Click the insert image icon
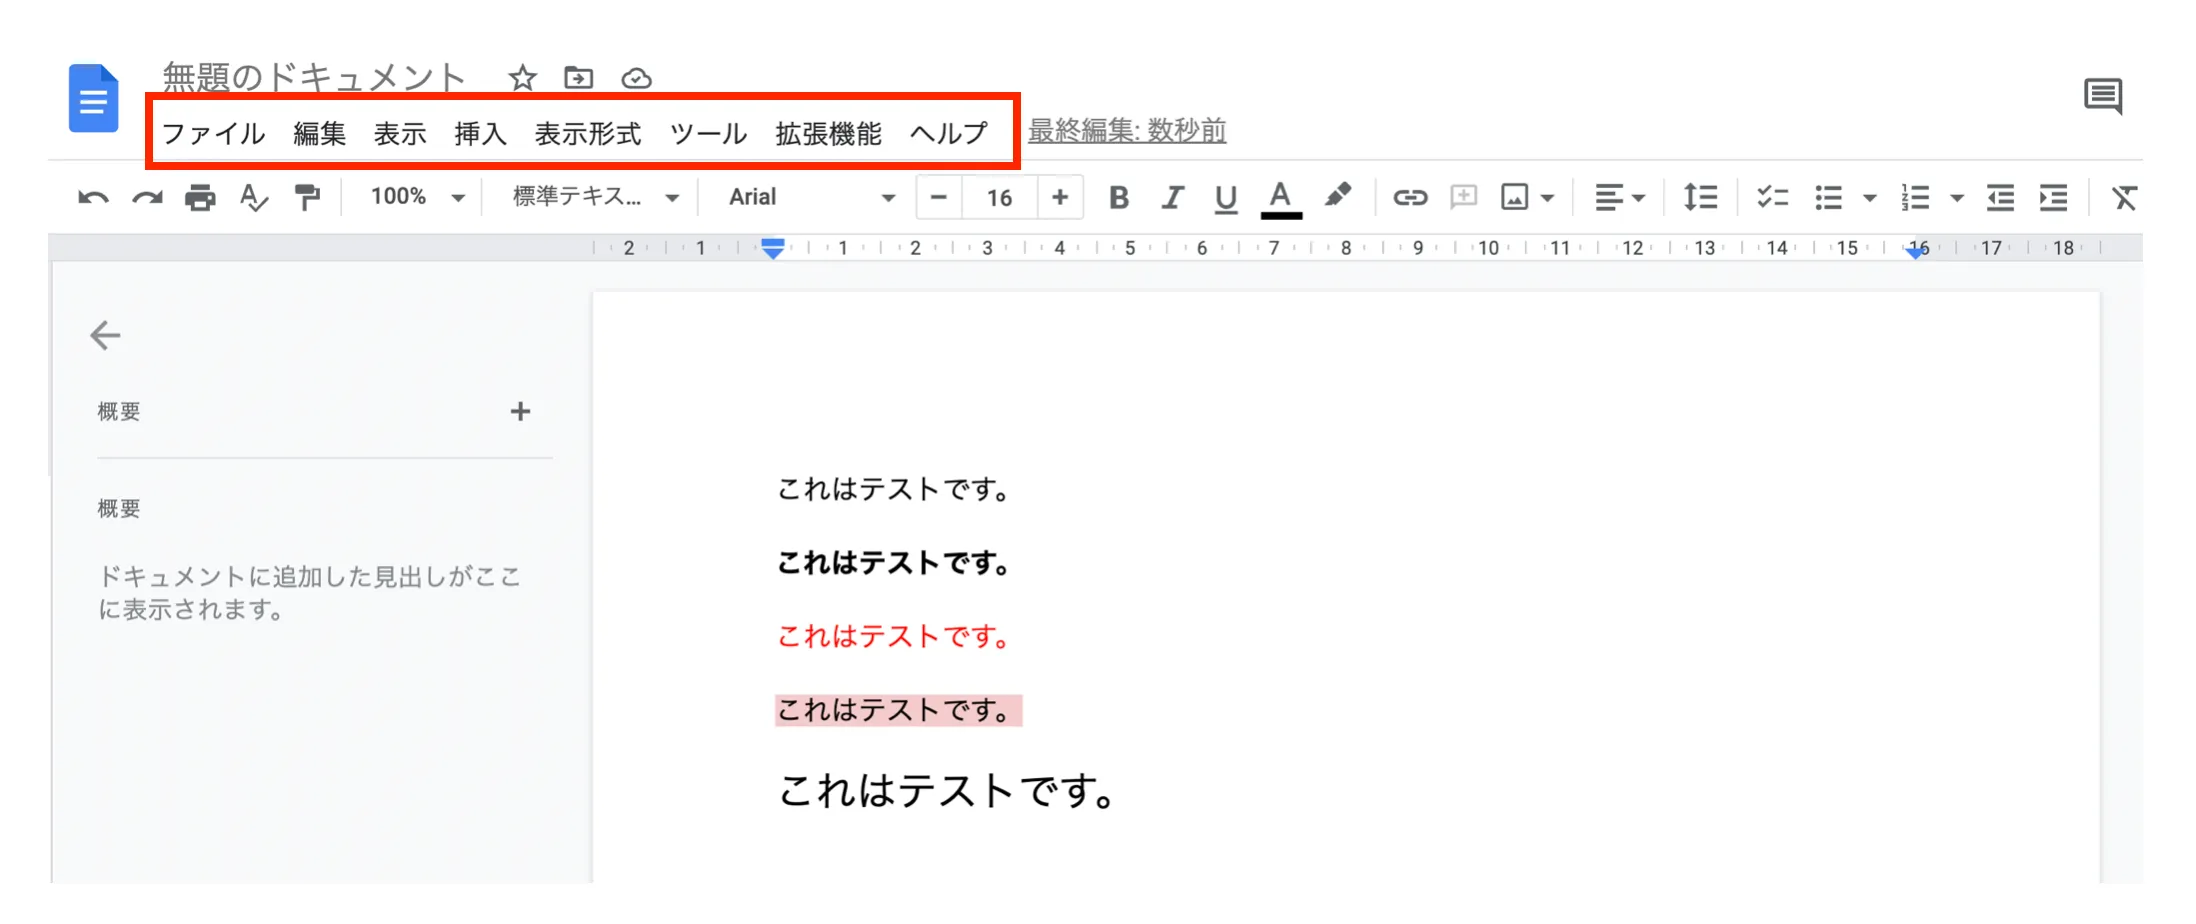The image size is (2196, 924). pyautogui.click(x=1514, y=197)
